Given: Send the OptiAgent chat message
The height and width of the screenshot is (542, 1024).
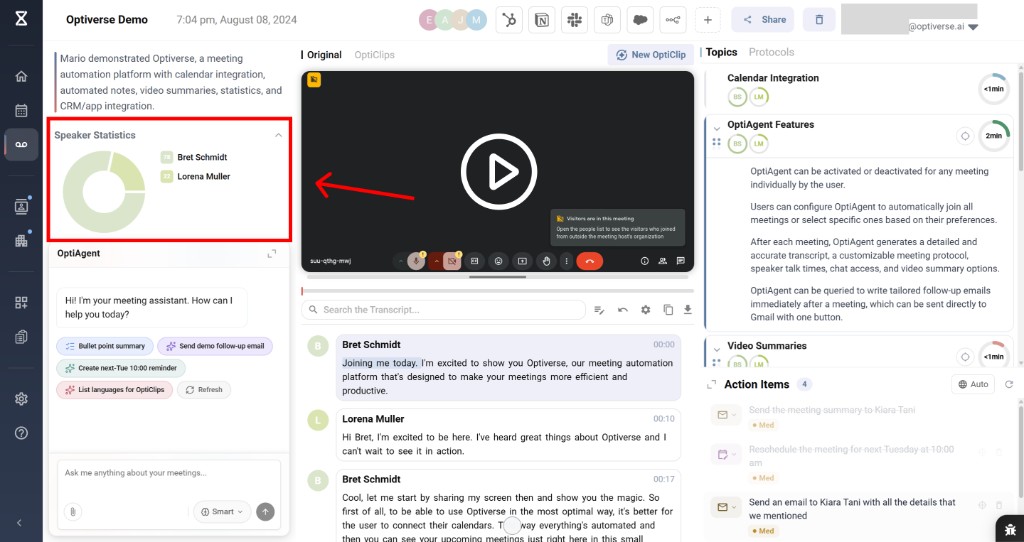Looking at the screenshot, I should (x=265, y=512).
